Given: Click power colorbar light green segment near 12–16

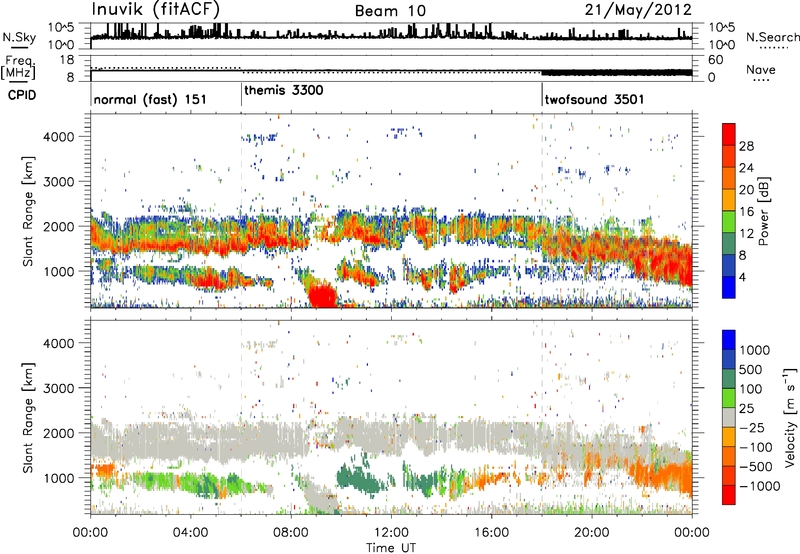Looking at the screenshot, I should (x=729, y=222).
